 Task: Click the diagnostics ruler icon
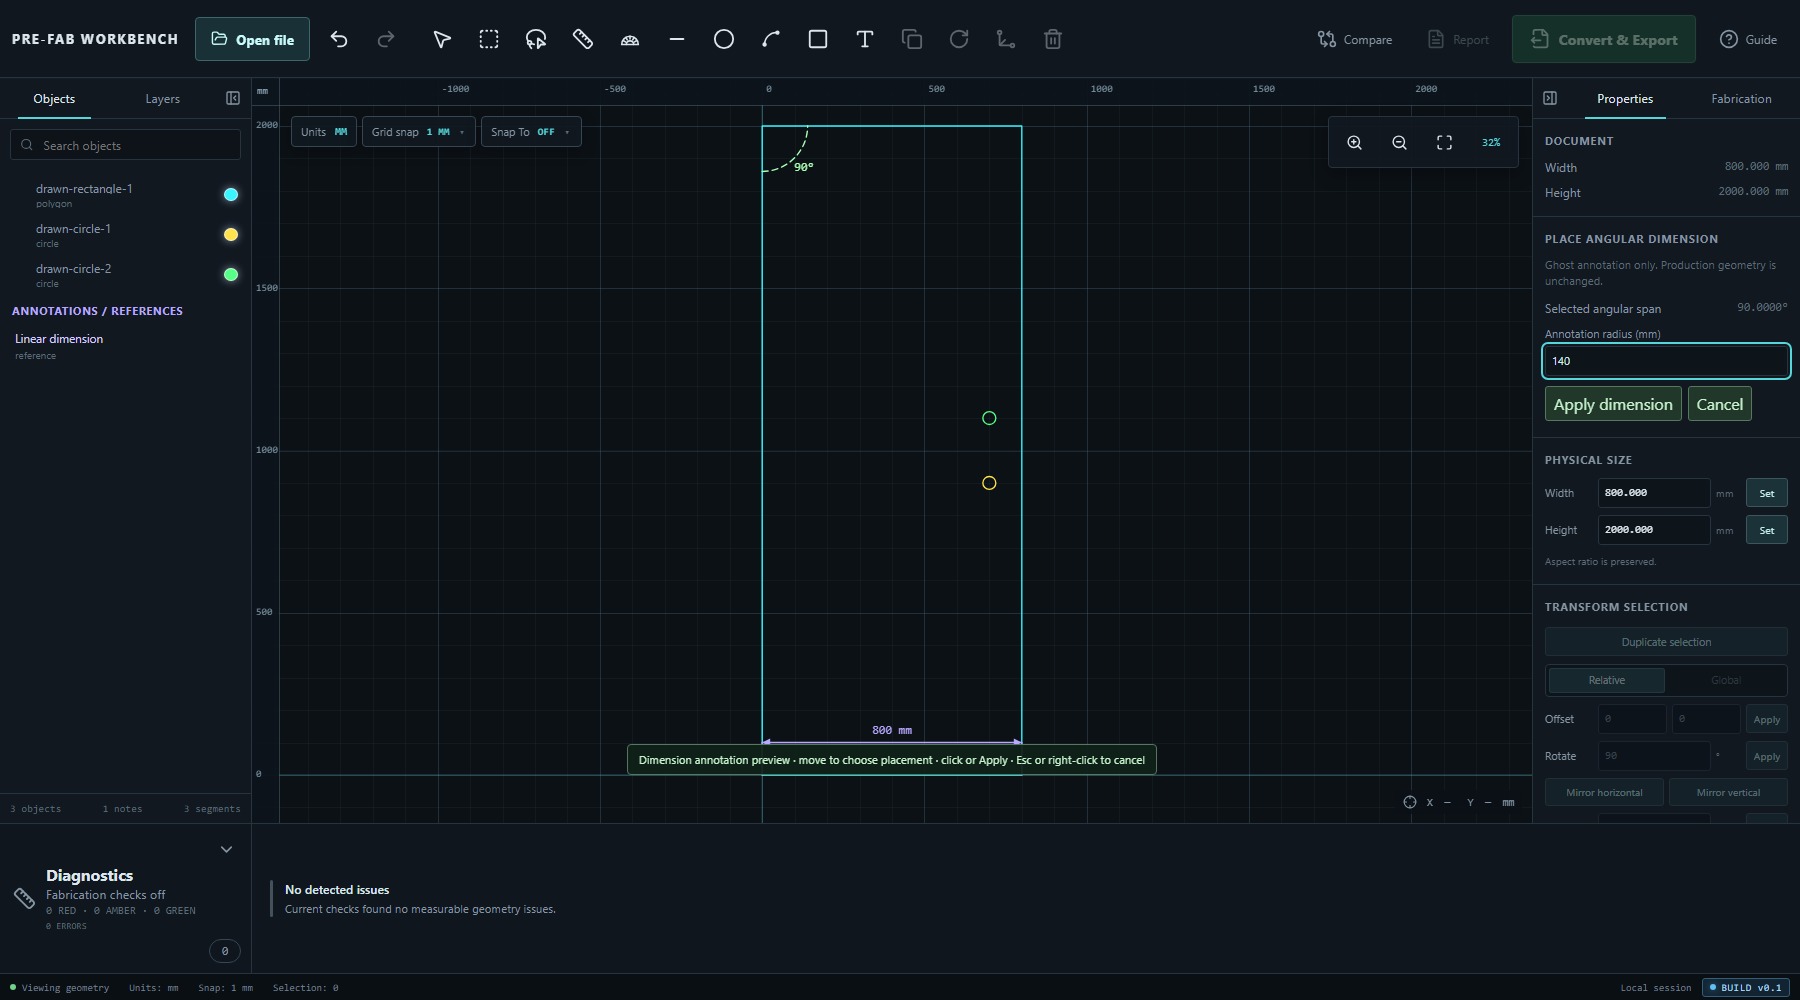24,897
